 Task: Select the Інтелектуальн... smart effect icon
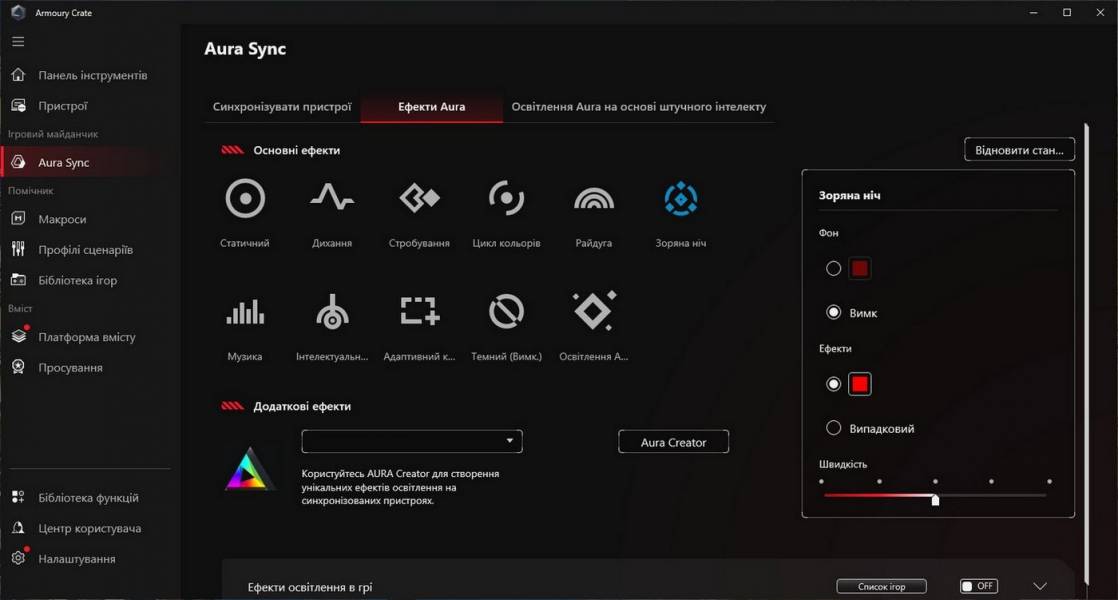(x=332, y=312)
